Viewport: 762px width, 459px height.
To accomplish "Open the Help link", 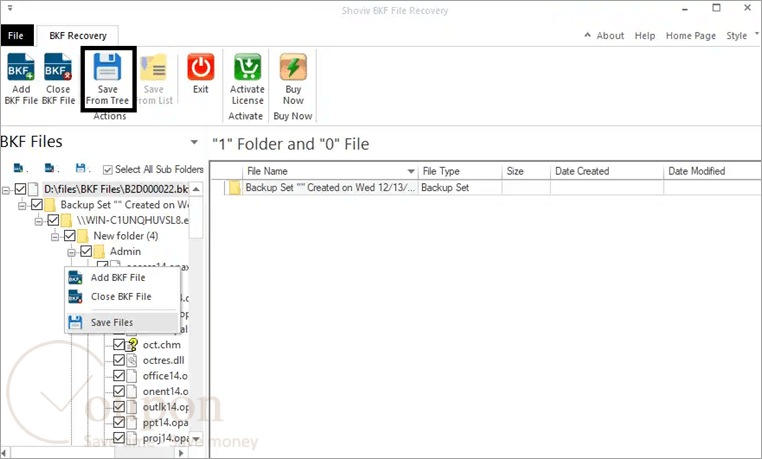I will 645,35.
